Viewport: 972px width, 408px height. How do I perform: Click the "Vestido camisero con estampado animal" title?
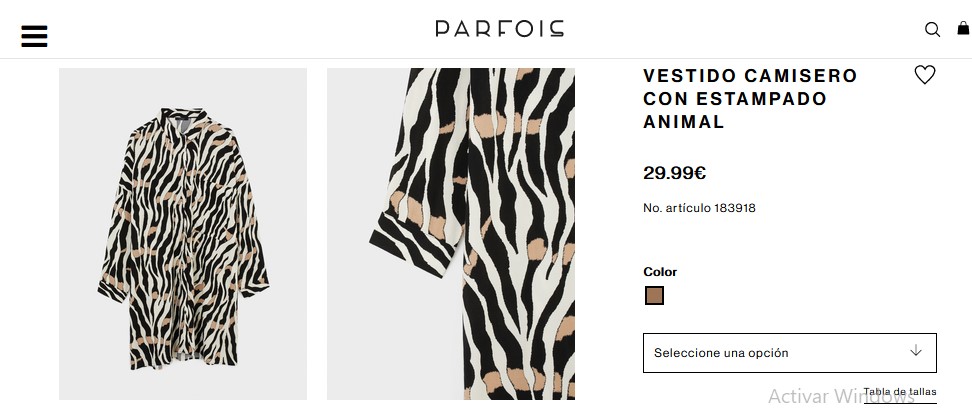pyautogui.click(x=750, y=99)
